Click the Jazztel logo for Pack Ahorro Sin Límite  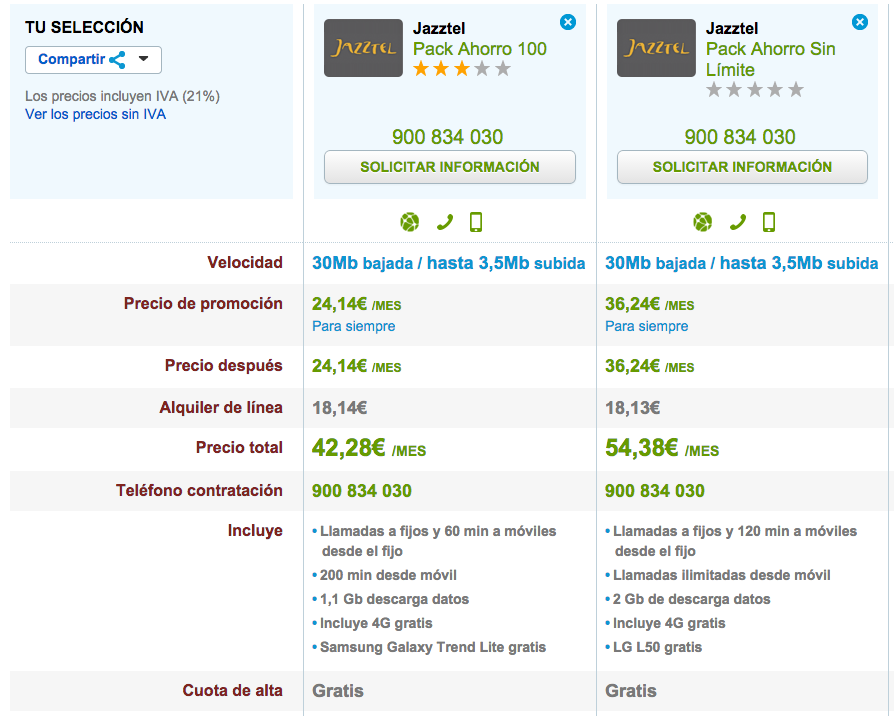click(x=656, y=48)
